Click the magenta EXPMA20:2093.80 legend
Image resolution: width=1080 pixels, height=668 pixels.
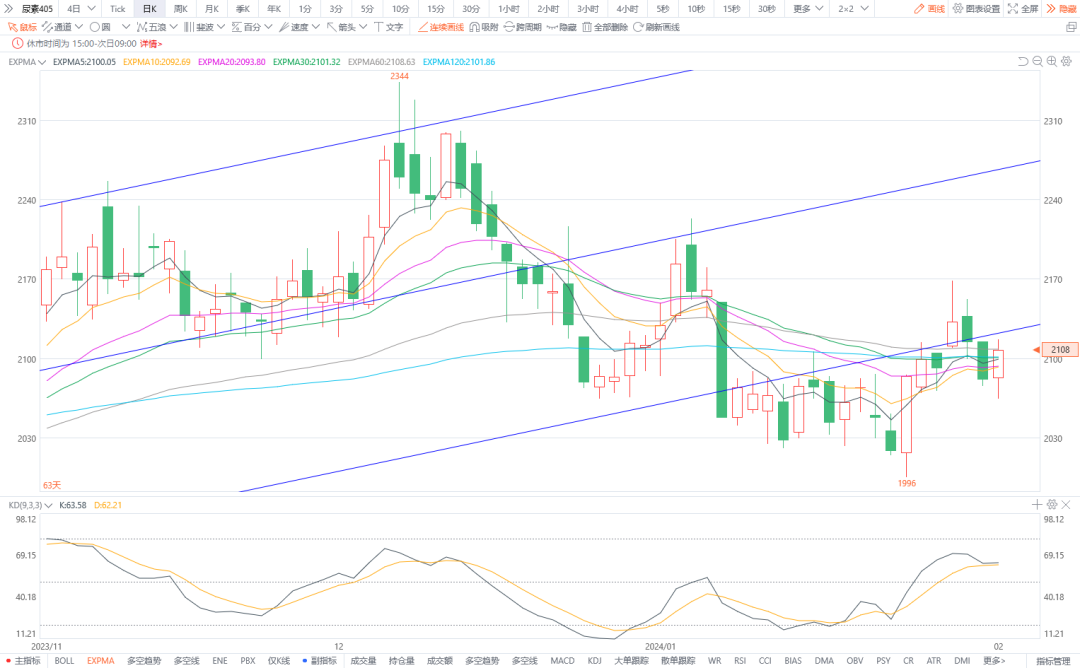coord(231,61)
